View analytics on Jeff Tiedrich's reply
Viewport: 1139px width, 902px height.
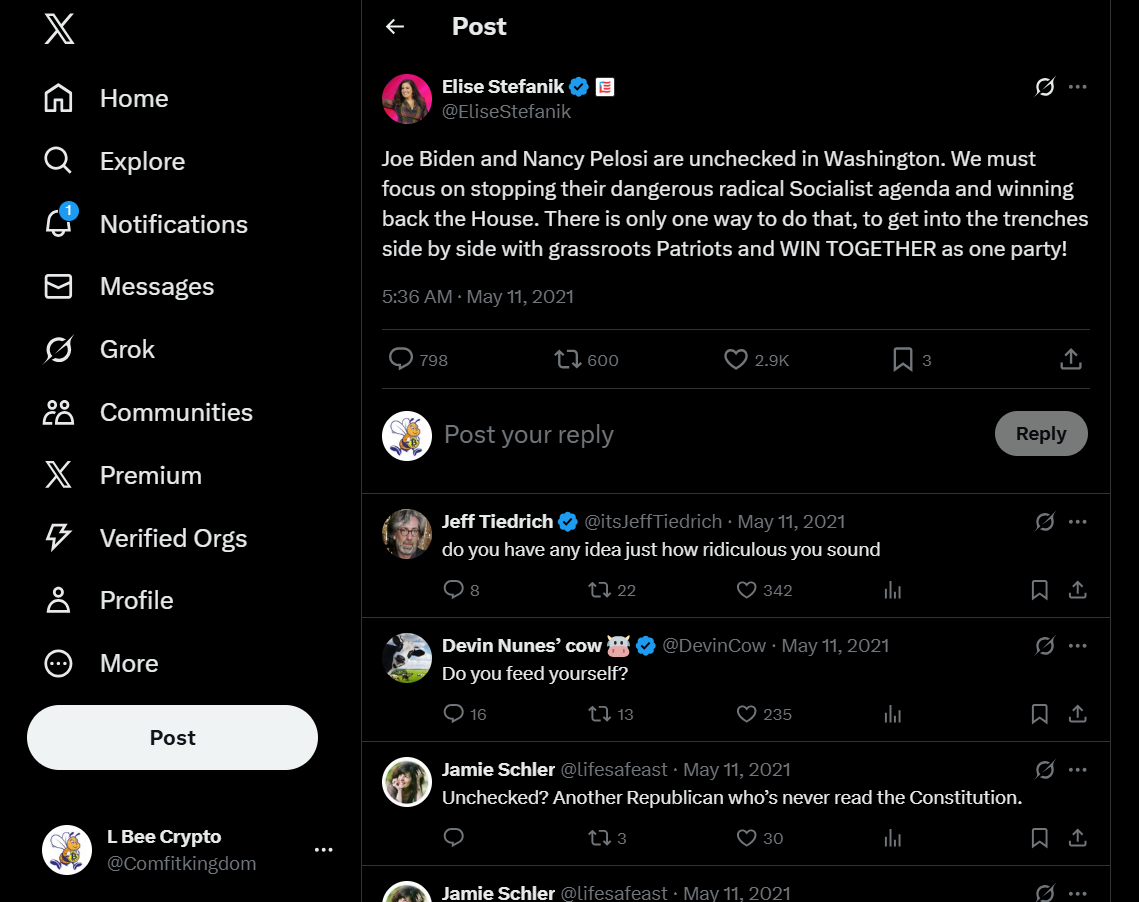(x=893, y=590)
